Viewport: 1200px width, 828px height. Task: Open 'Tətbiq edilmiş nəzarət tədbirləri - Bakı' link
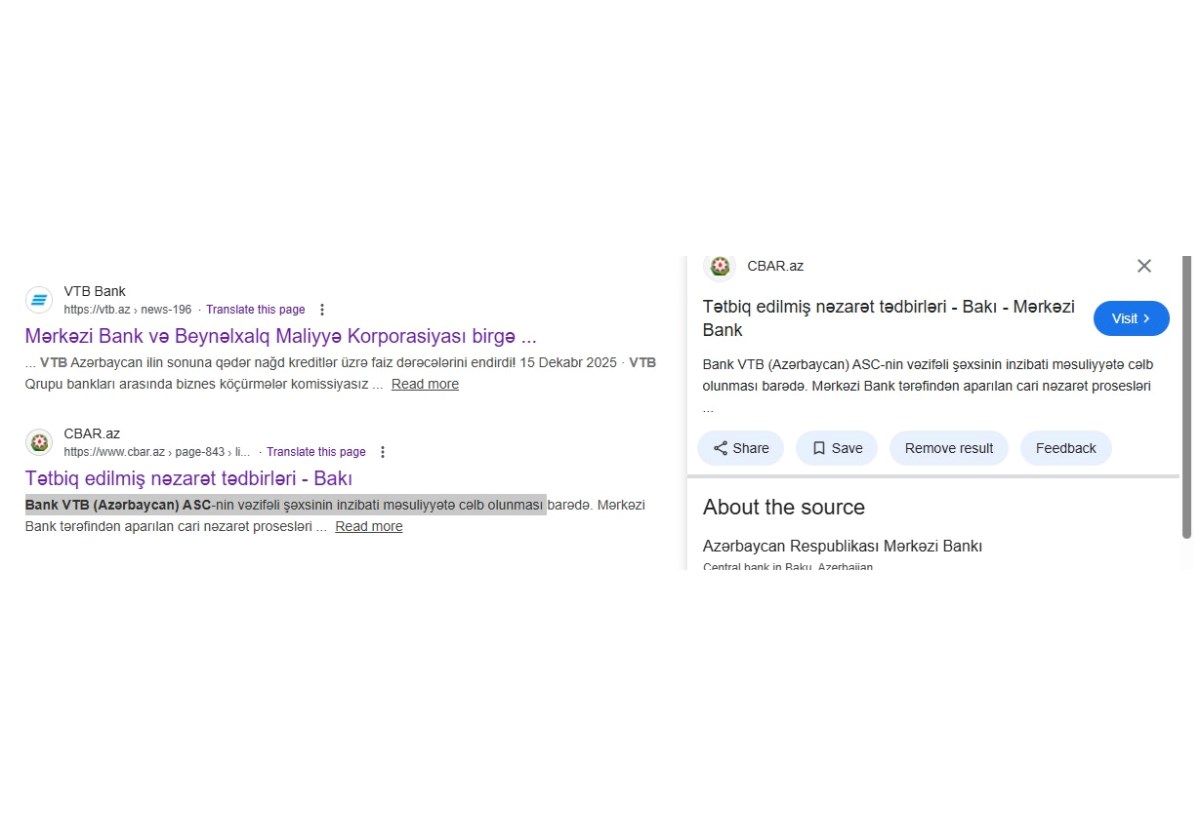pyautogui.click(x=188, y=478)
